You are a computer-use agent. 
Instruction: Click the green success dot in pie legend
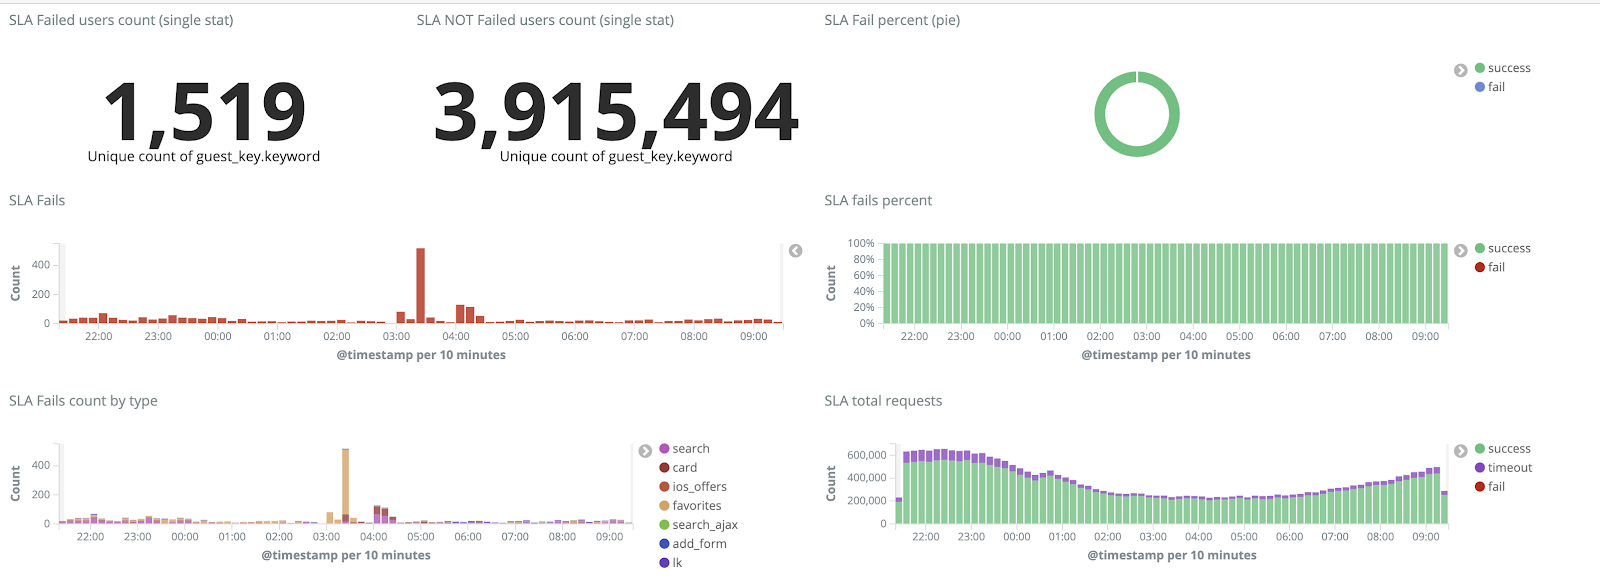(1480, 68)
